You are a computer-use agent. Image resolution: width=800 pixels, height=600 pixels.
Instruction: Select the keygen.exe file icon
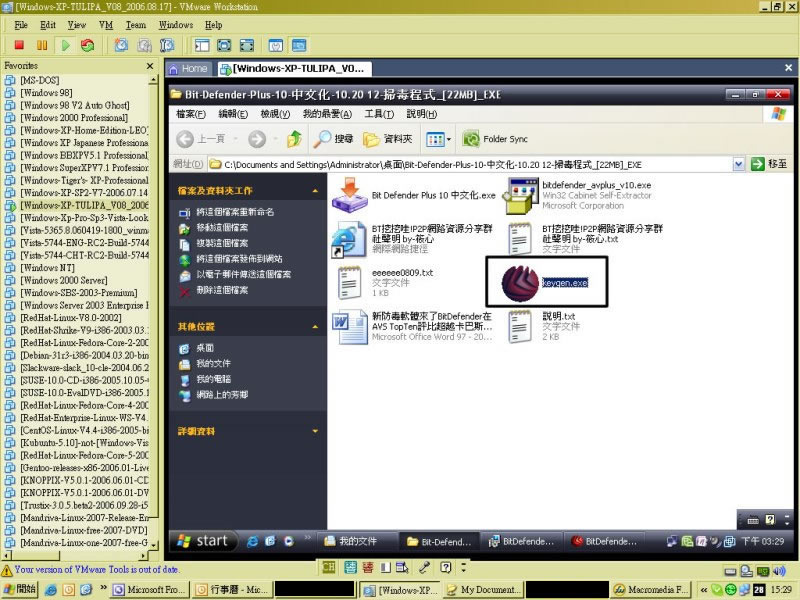click(x=520, y=283)
